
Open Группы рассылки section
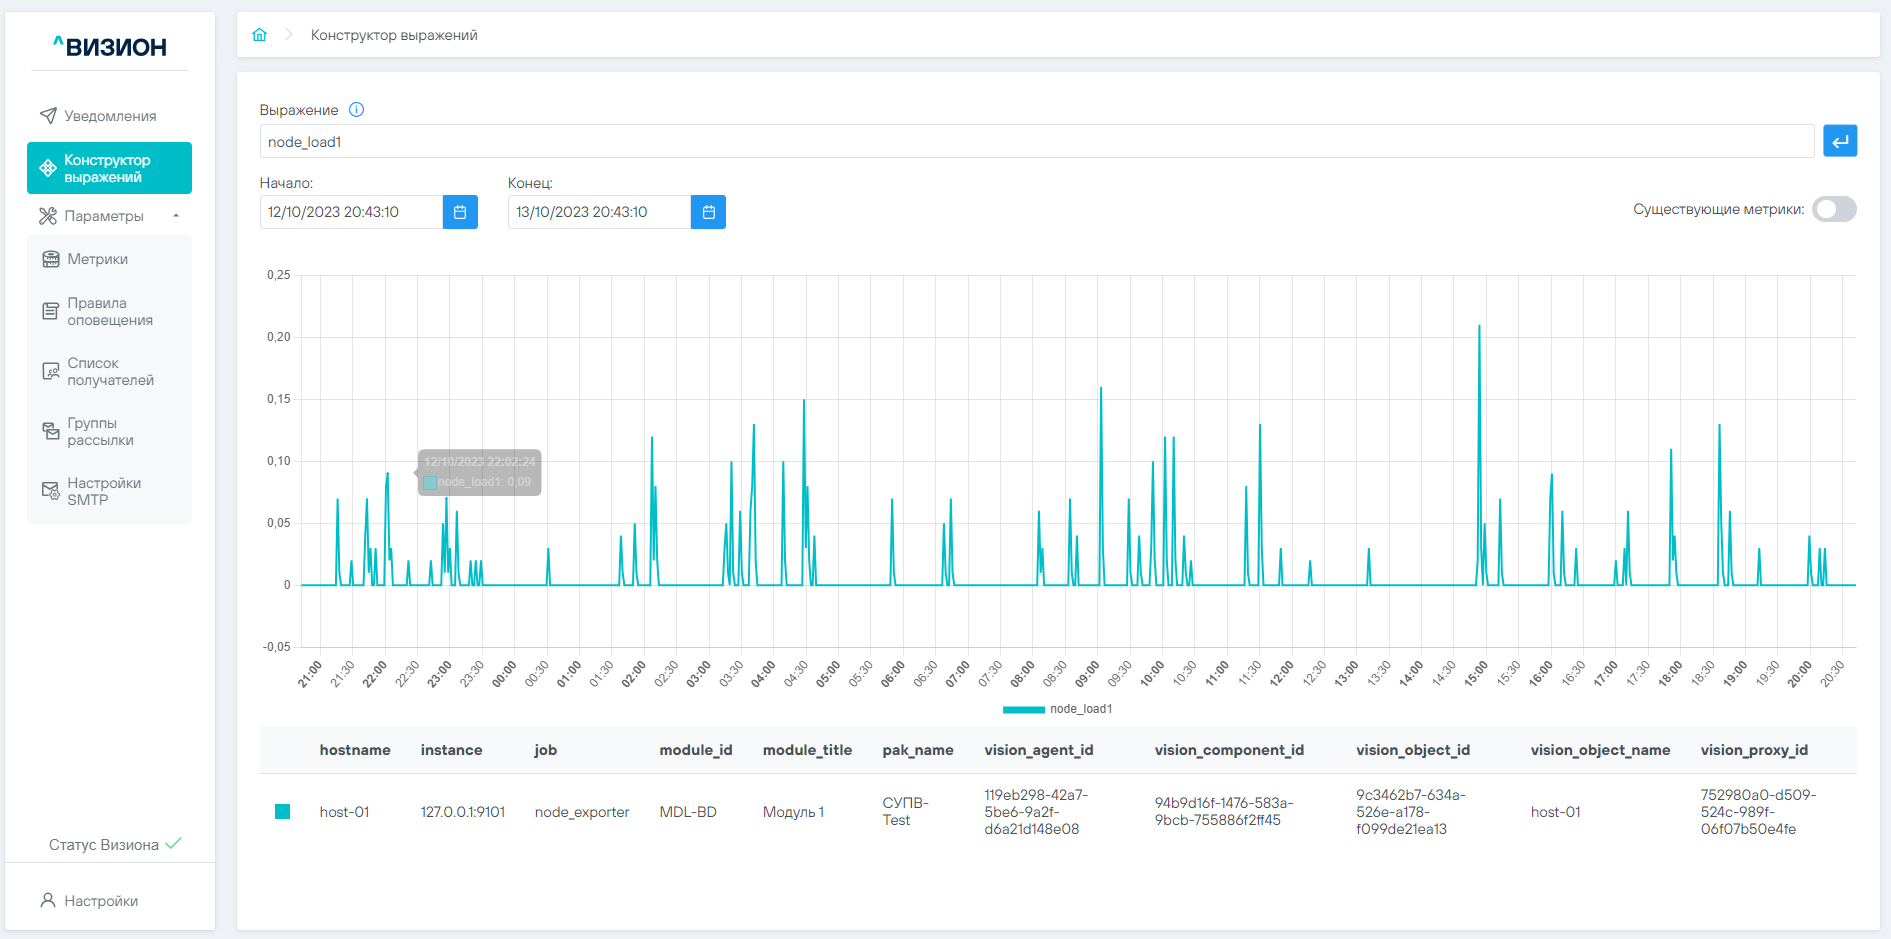pyautogui.click(x=100, y=431)
